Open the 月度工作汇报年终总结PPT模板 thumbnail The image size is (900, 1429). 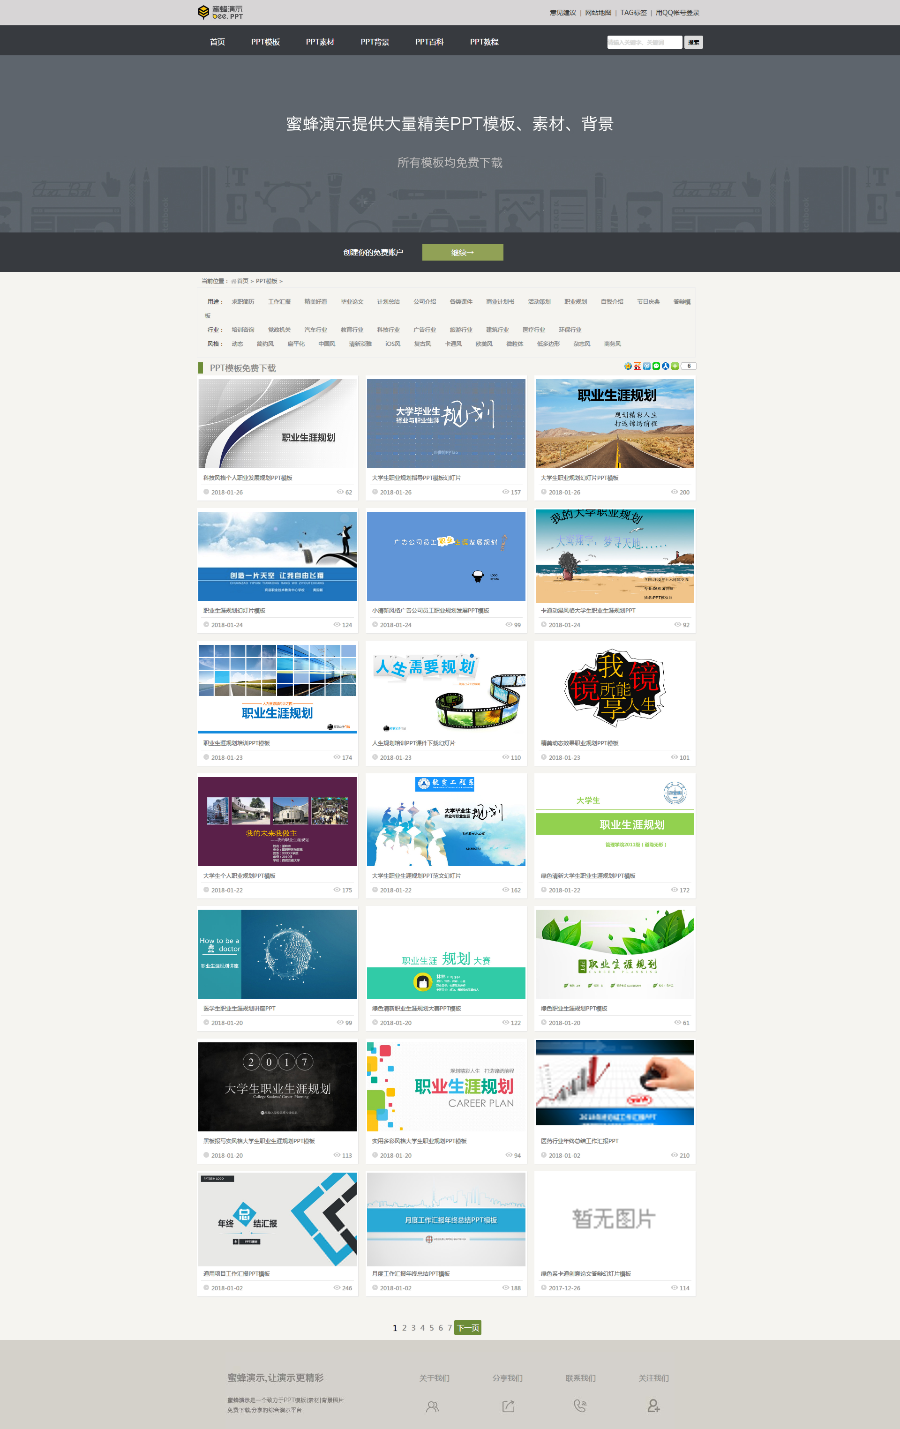(x=446, y=1219)
